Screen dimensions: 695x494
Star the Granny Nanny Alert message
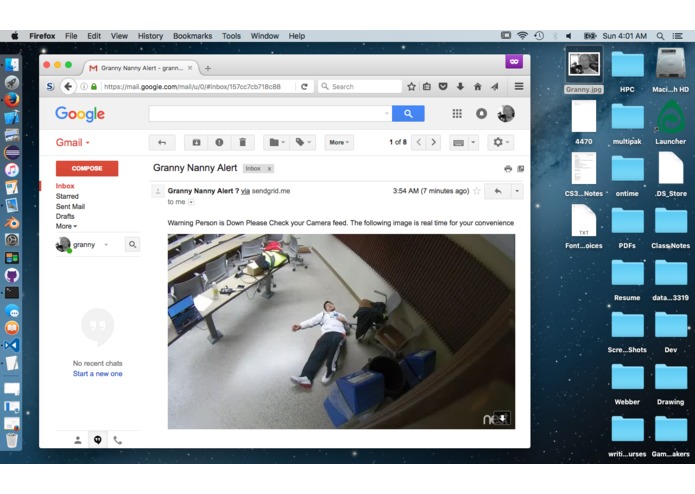(477, 191)
